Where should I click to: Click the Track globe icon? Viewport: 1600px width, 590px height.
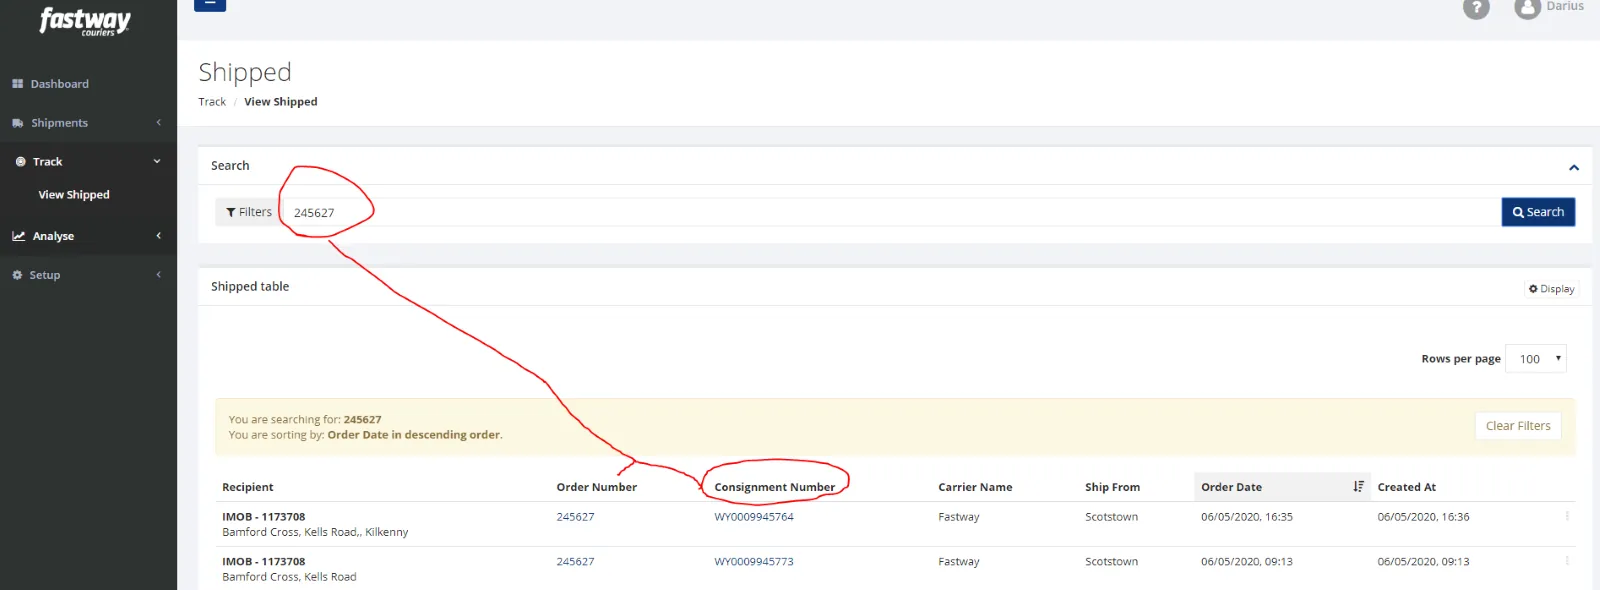pyautogui.click(x=20, y=162)
